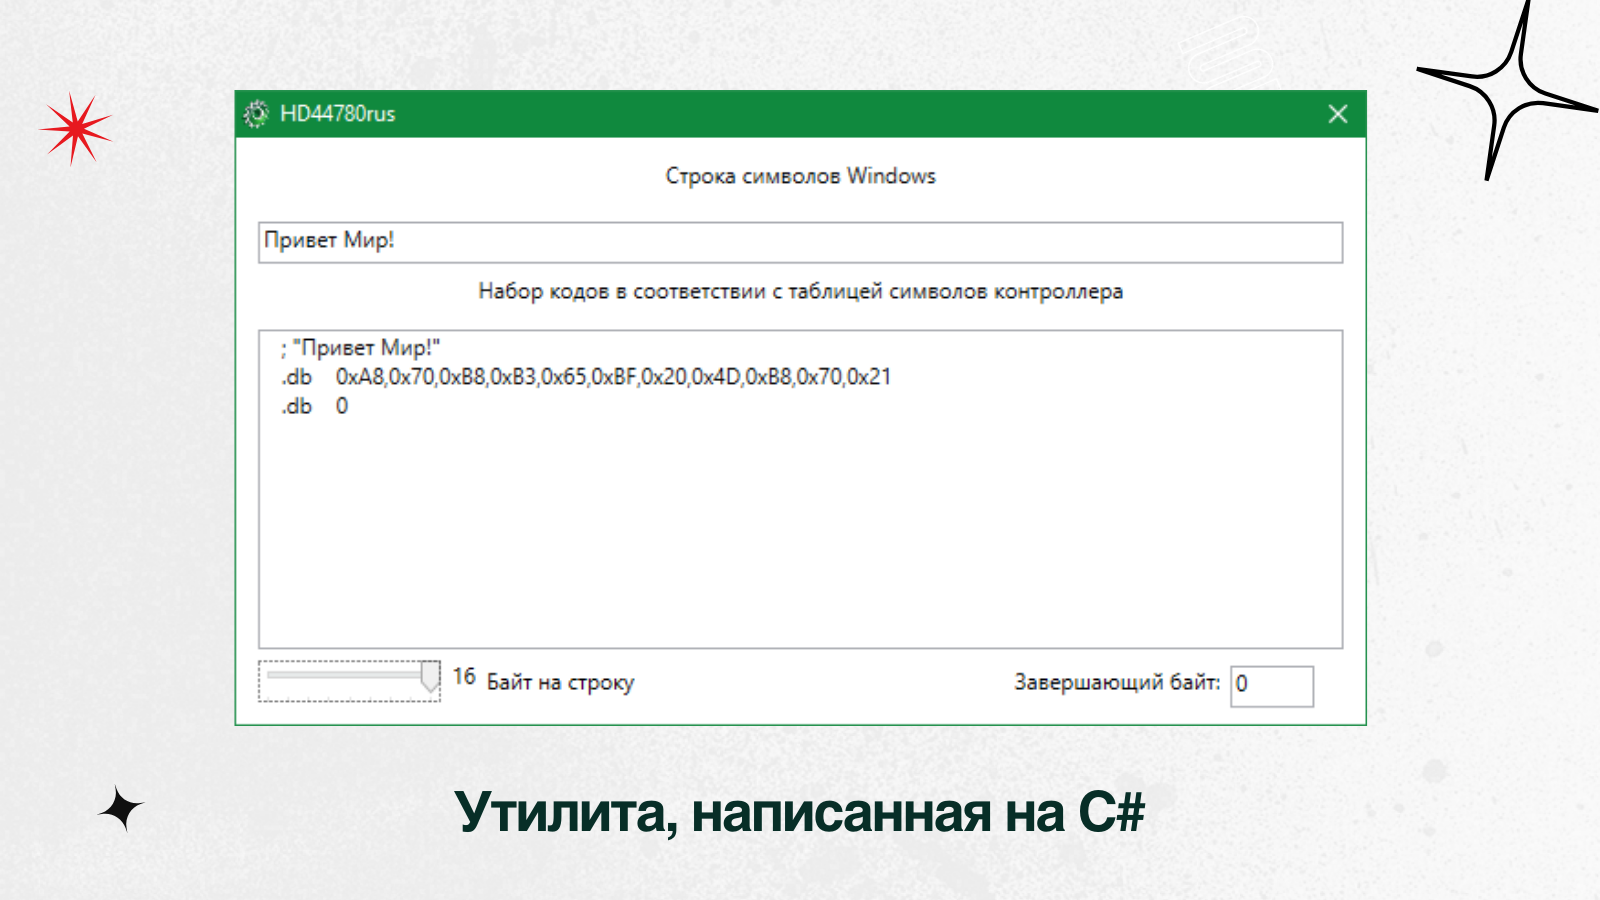Screen dimensions: 1600x900
Task: Click the Строка символов Windows label
Action: click(800, 175)
